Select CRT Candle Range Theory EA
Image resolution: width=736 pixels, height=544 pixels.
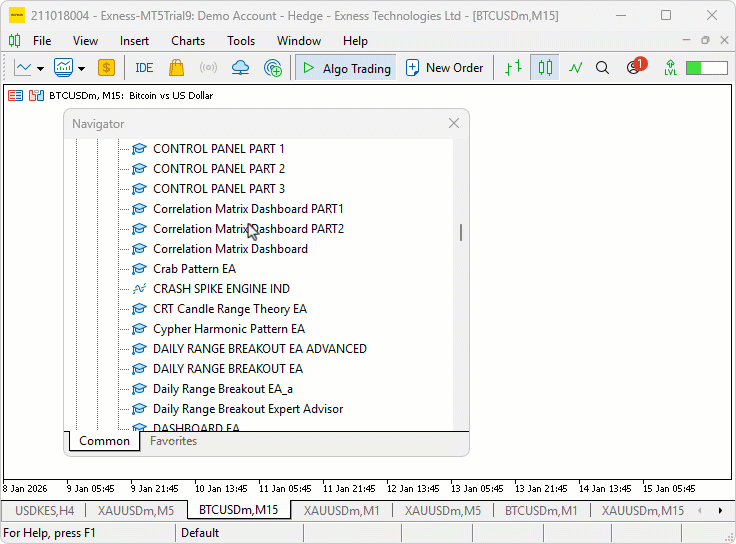pyautogui.click(x=230, y=309)
